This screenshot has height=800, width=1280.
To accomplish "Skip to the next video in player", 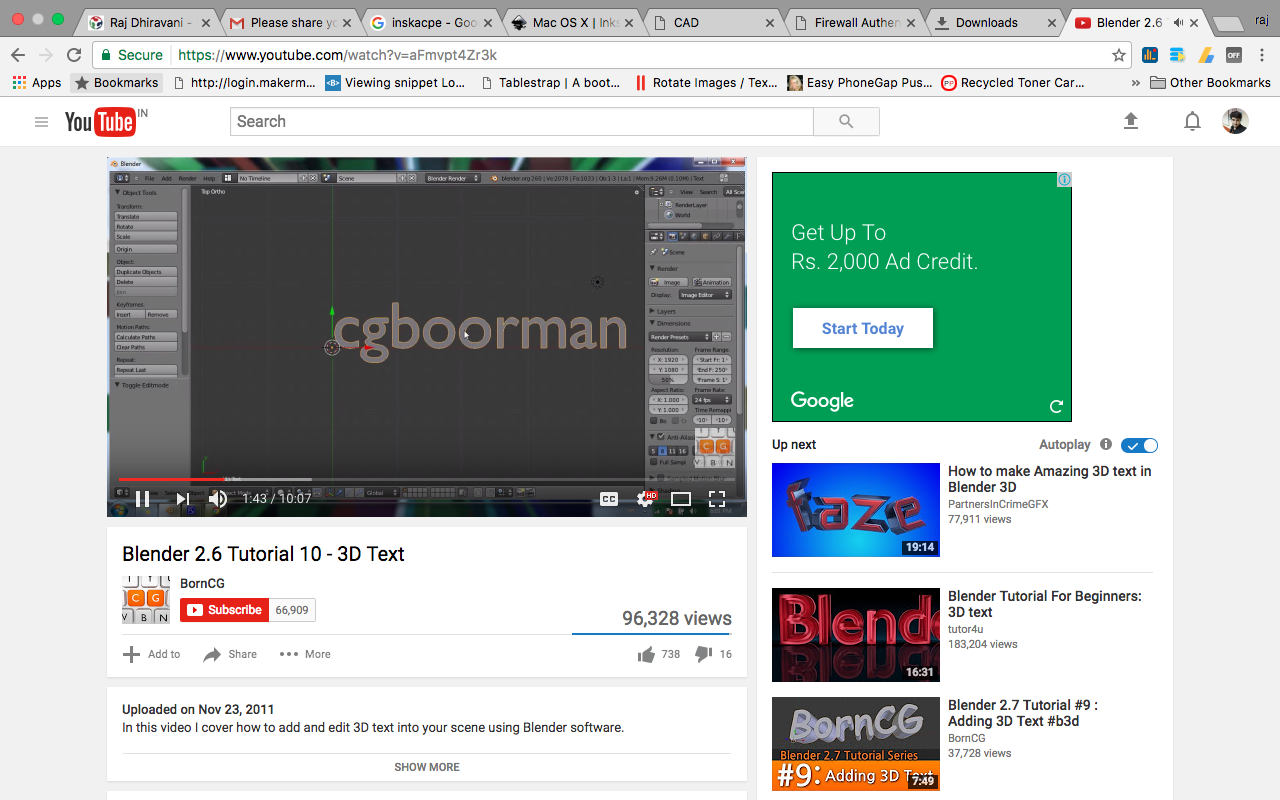I will [183, 499].
